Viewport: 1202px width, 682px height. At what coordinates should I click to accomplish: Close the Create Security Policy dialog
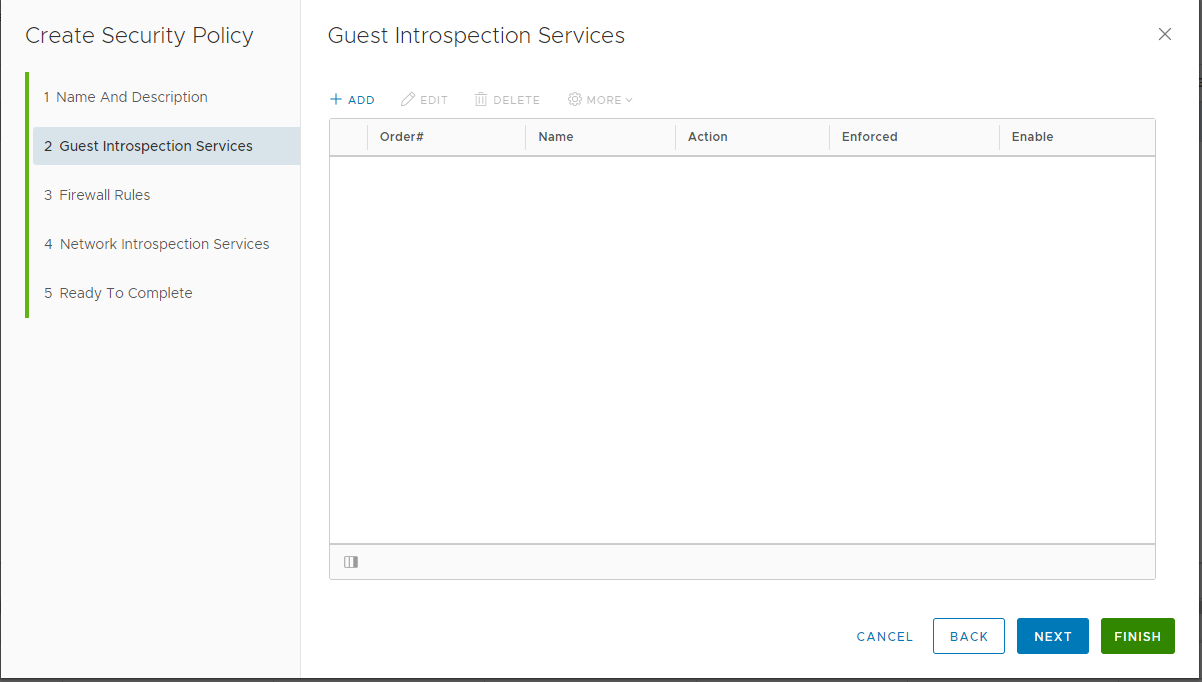(x=1164, y=34)
